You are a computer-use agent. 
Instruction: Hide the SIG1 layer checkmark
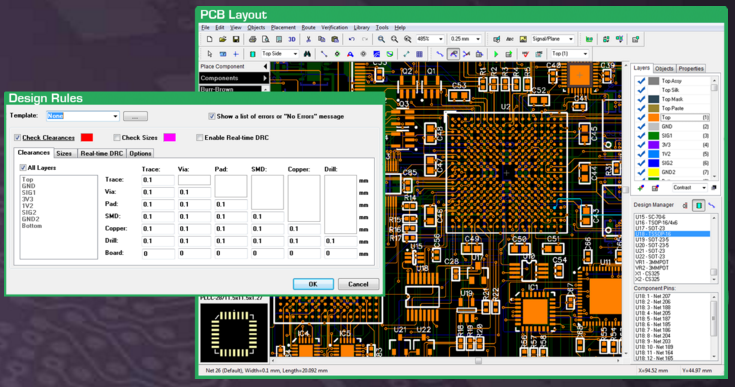click(641, 136)
